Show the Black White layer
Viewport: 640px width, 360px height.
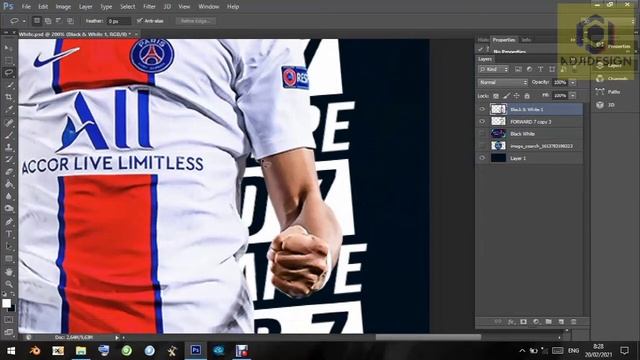482,134
